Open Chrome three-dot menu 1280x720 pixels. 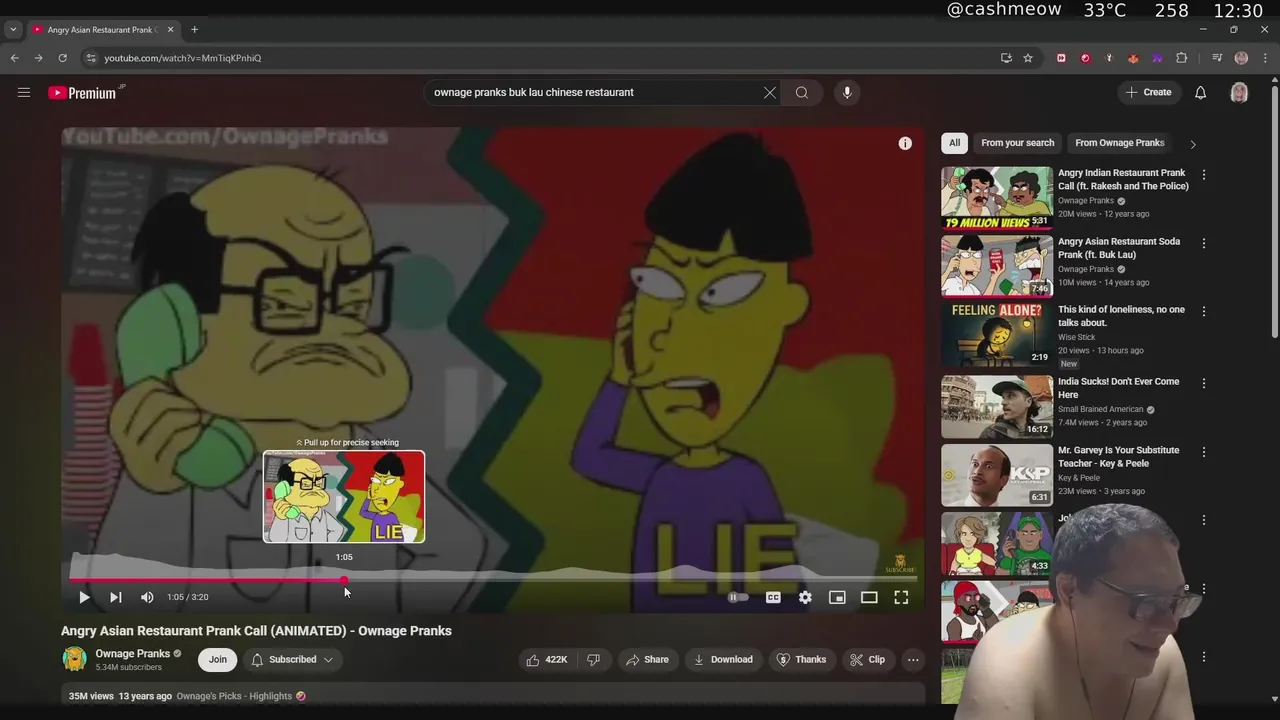[1265, 58]
